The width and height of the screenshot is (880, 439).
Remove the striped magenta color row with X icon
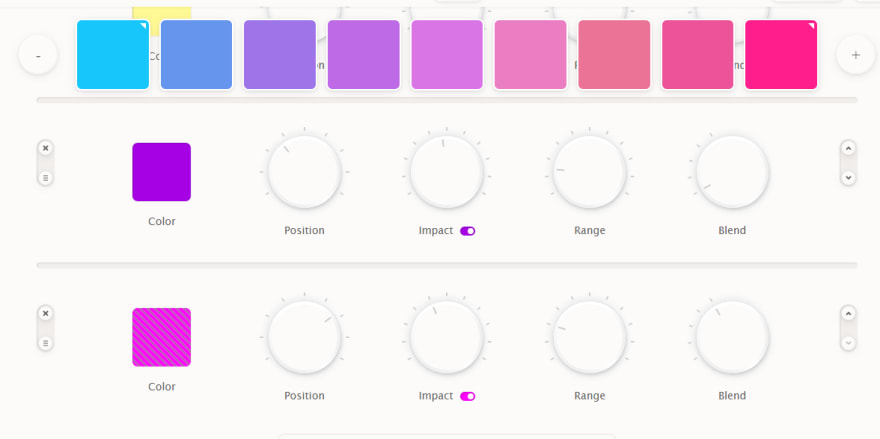coord(45,313)
